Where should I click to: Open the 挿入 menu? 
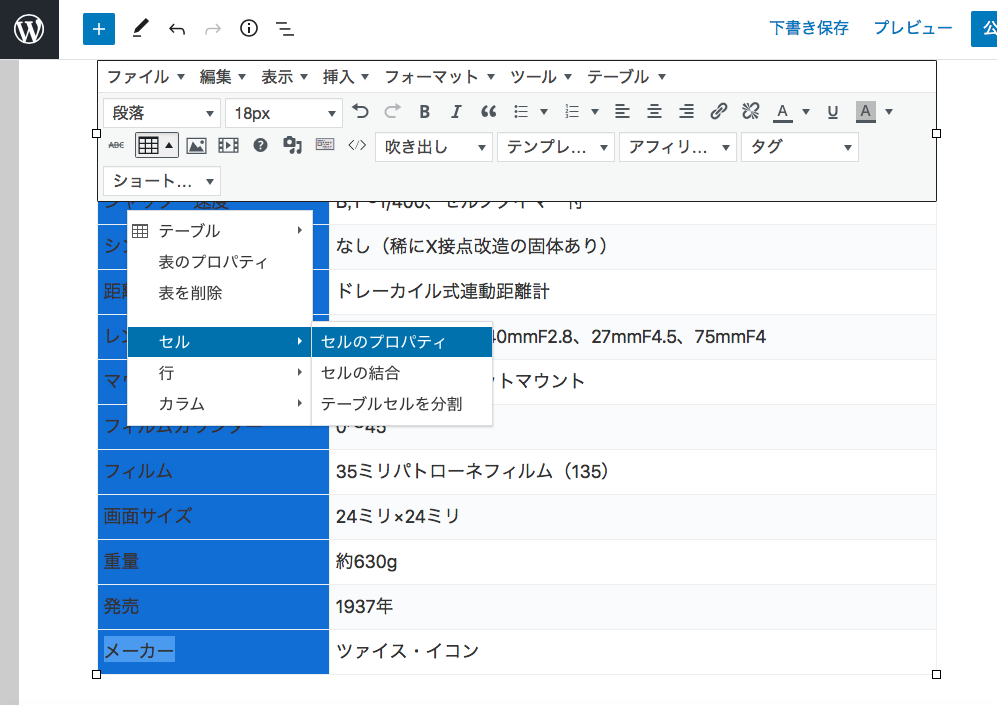(x=346, y=77)
